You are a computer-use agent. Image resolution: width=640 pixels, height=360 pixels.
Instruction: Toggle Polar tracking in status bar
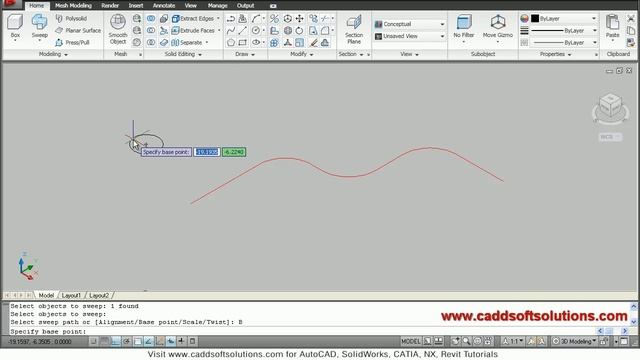[127, 341]
